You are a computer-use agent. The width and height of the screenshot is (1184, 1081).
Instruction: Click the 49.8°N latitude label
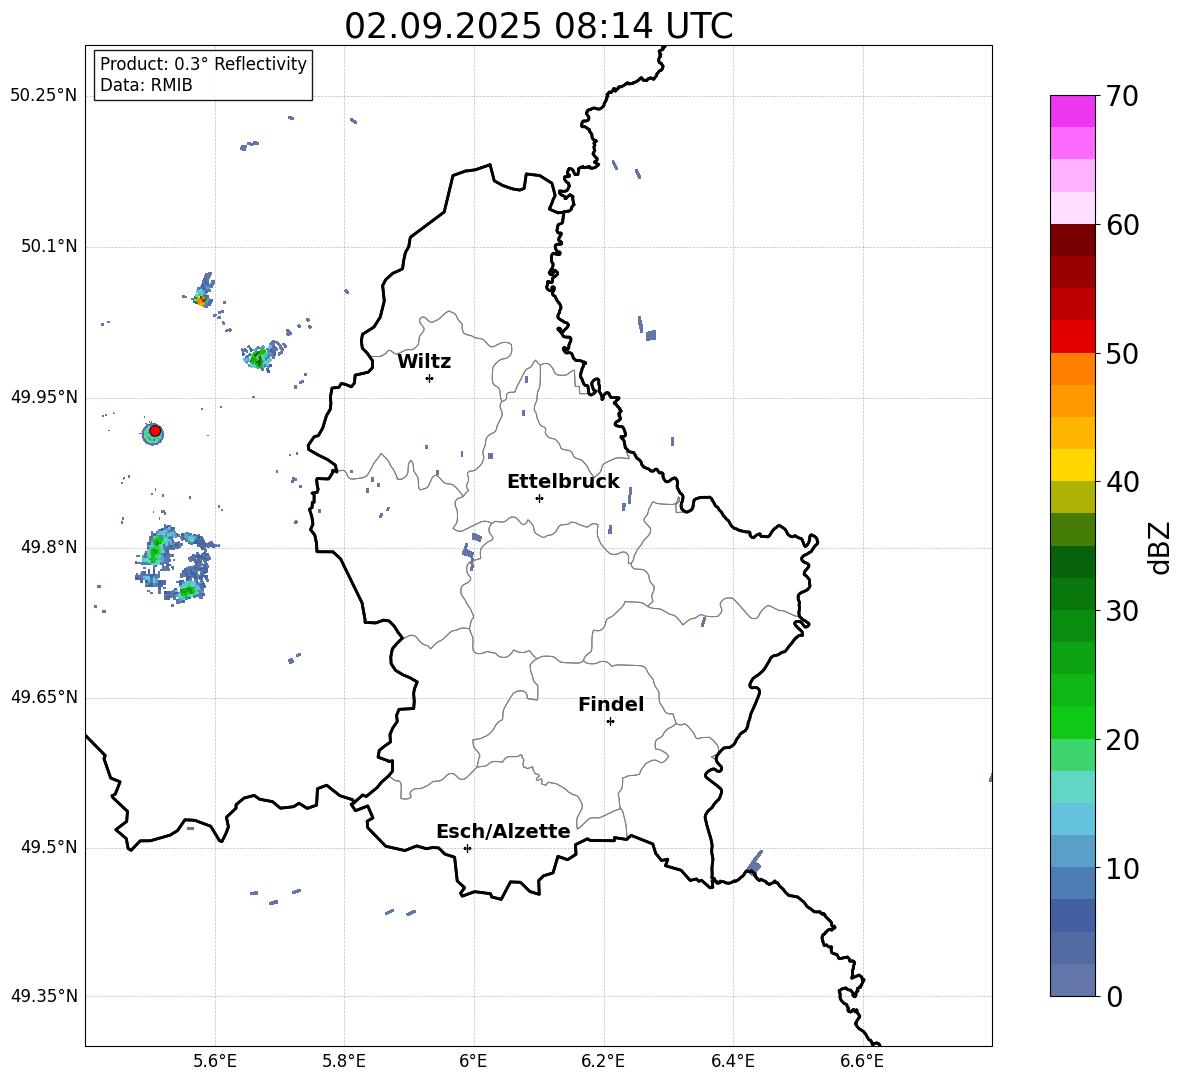(49, 547)
